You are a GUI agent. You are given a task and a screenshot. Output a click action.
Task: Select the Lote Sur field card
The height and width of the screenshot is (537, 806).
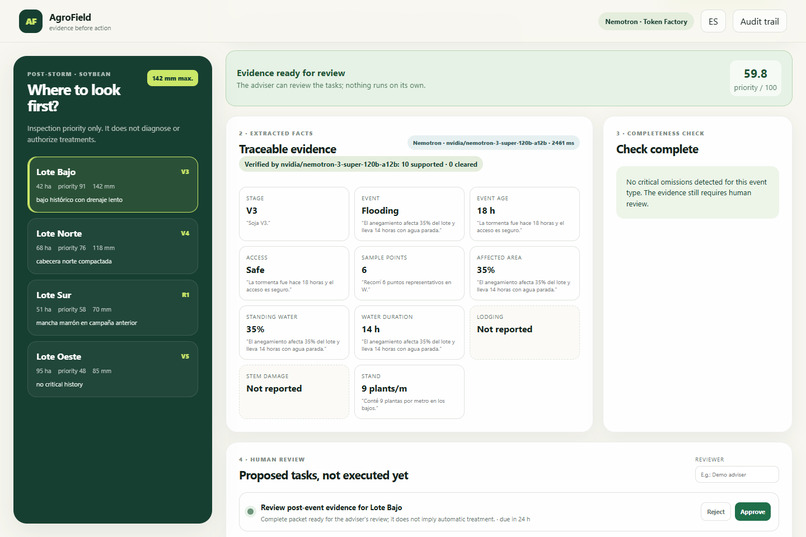[113, 308]
